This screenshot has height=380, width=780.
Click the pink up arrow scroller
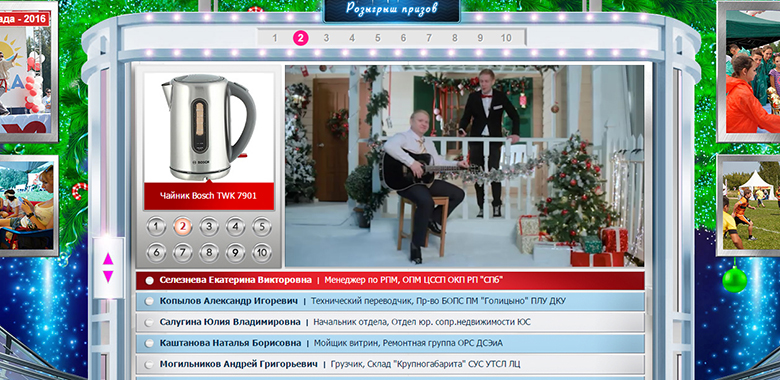108,259
